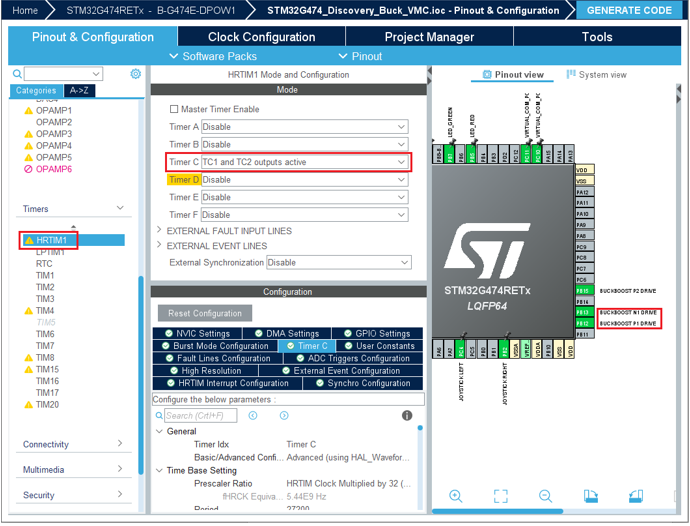Click the green PB15 pin on chip

(x=585, y=291)
